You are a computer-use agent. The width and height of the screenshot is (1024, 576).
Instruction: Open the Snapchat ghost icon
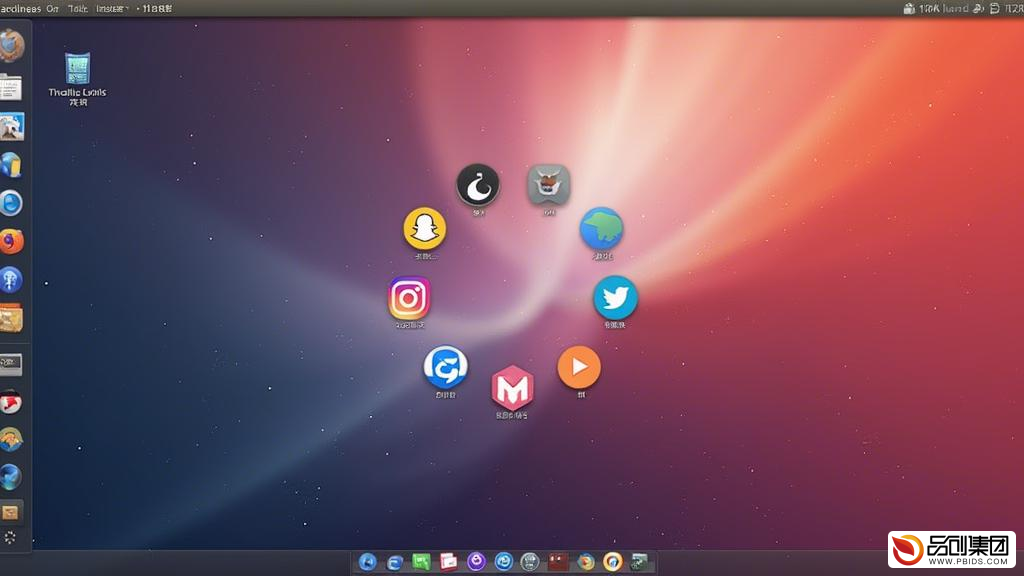pos(424,229)
